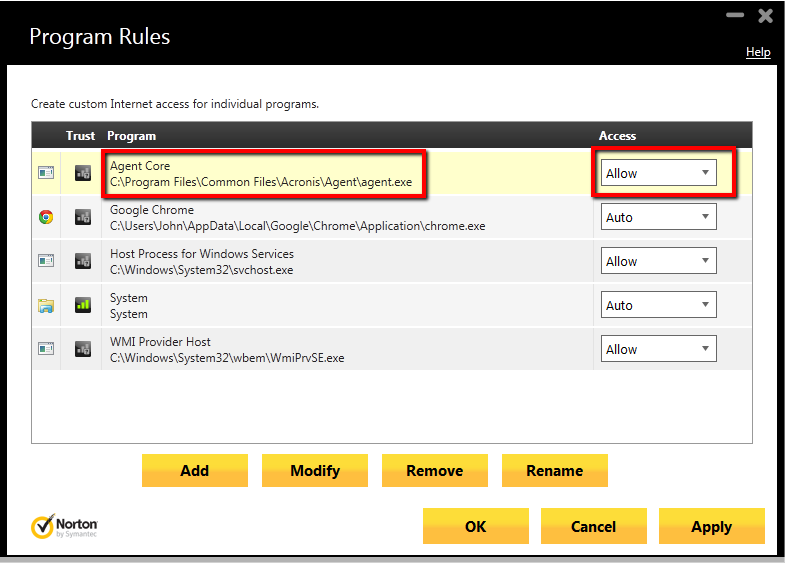Click the path C:\Windows\System32\svchost.exe
This screenshot has width=785, height=563.
(202, 270)
